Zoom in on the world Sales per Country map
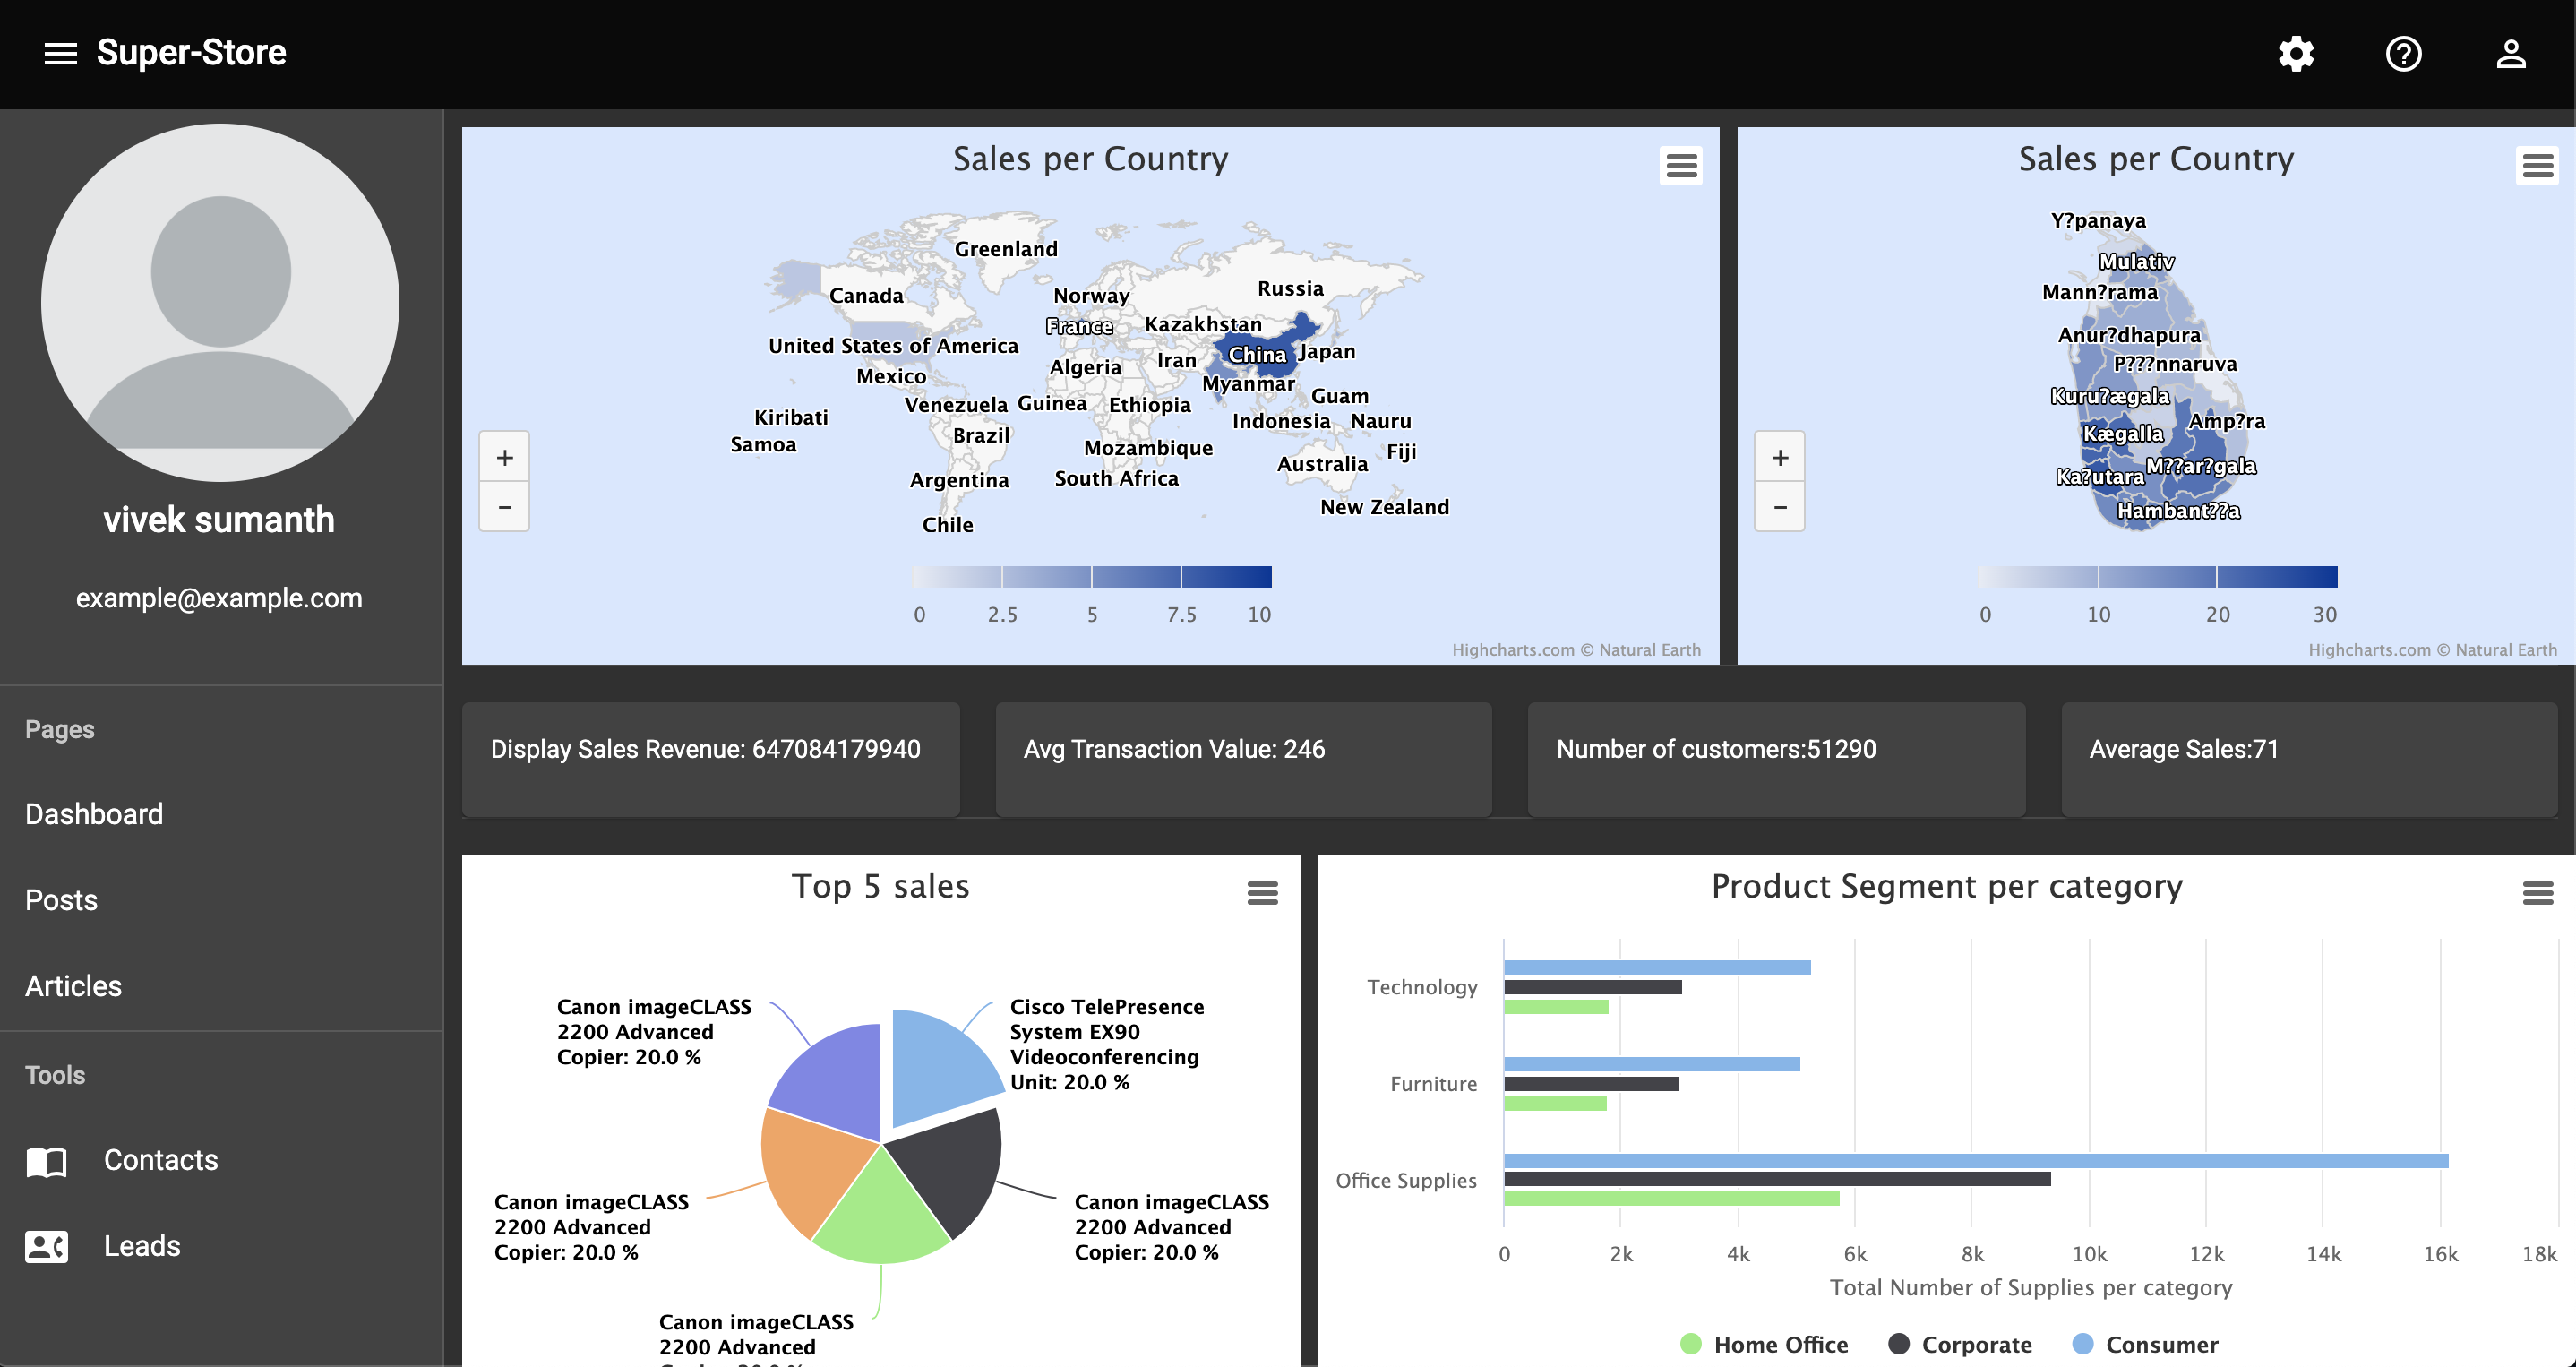This screenshot has height=1367, width=2576. (x=504, y=457)
